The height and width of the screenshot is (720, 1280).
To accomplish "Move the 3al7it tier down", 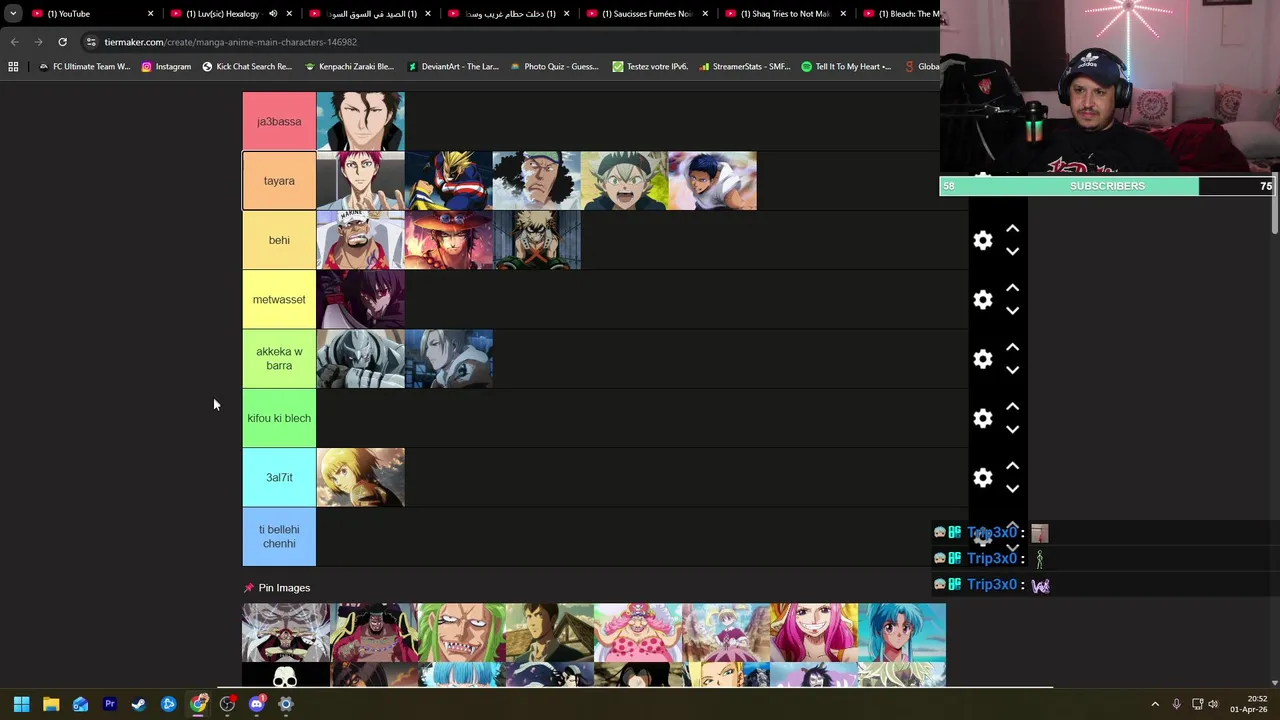I will pos(1012,489).
